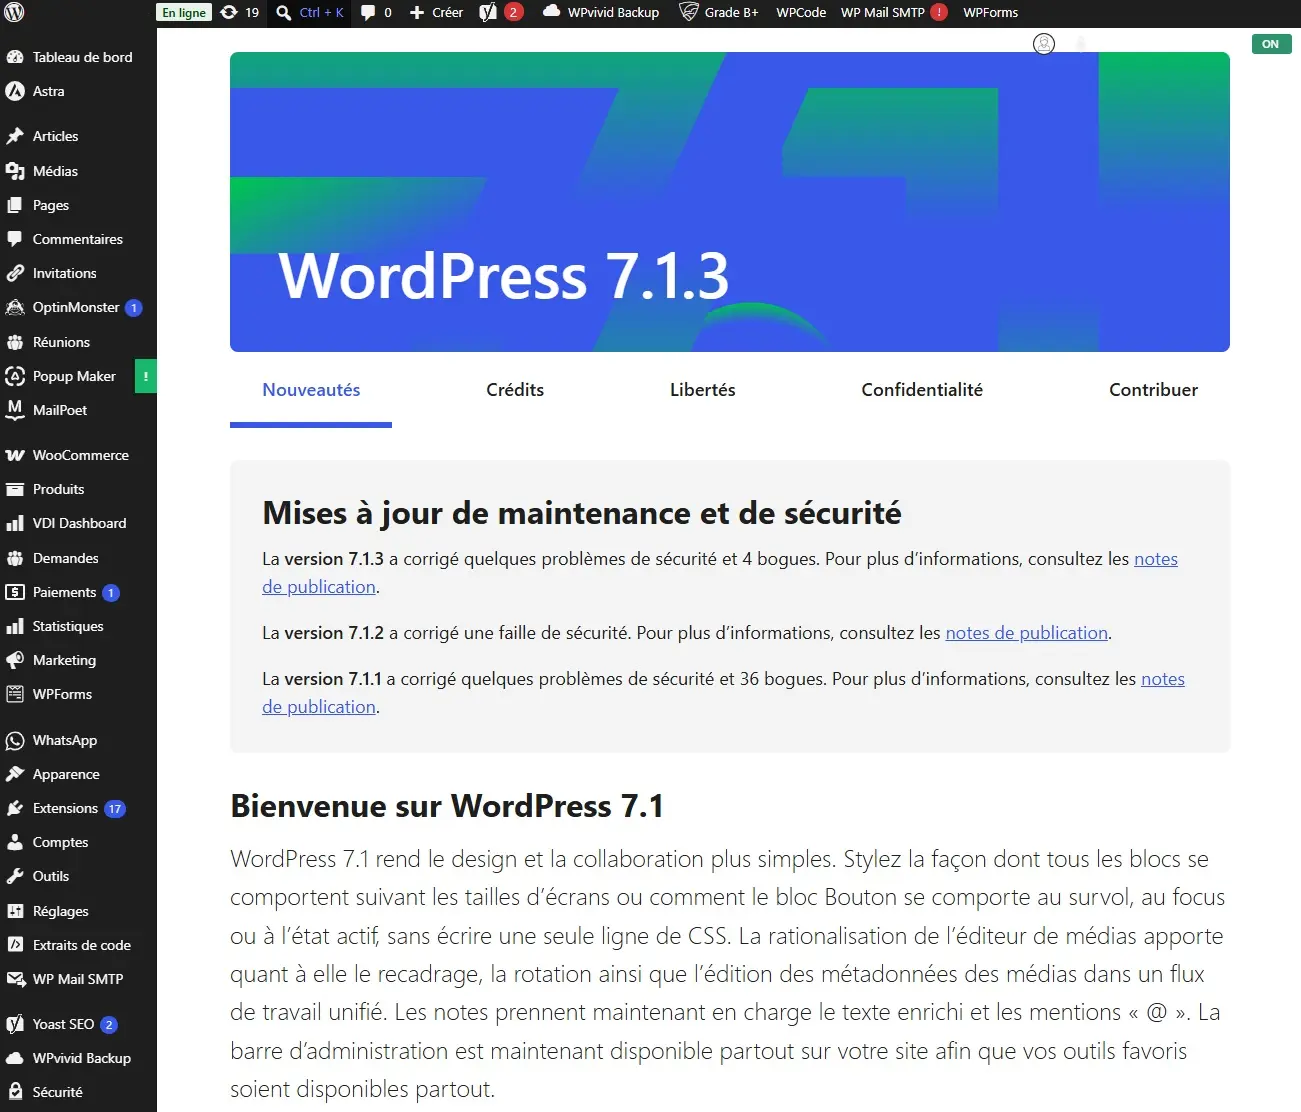Image resolution: width=1301 pixels, height=1112 pixels.
Task: Click the Créer plus button
Action: click(x=437, y=13)
